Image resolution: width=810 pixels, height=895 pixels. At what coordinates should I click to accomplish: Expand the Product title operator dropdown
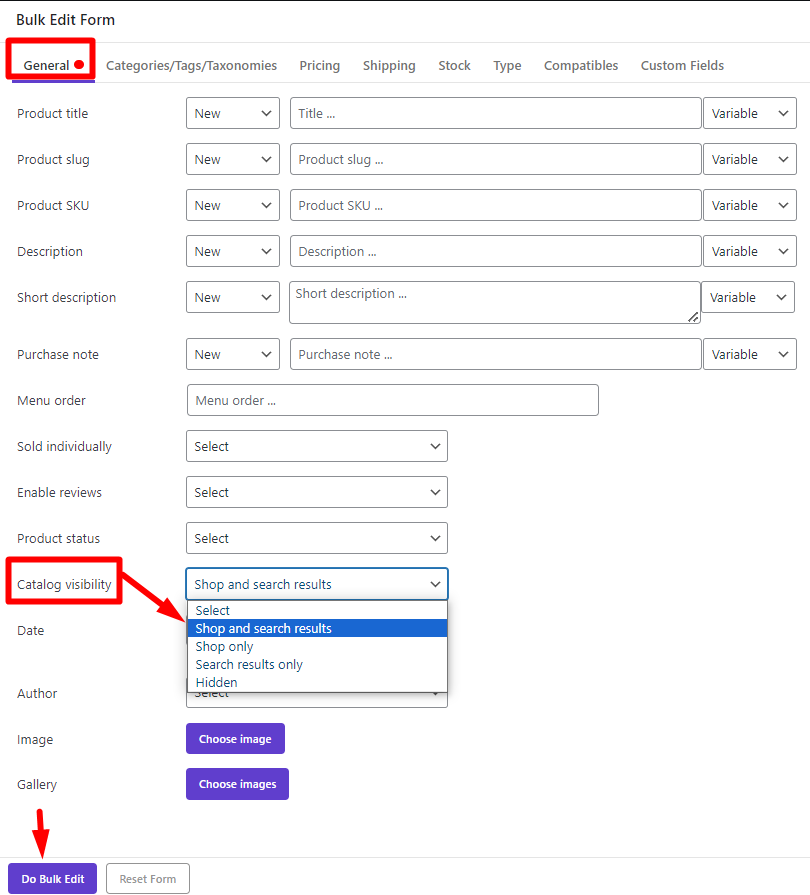(233, 113)
